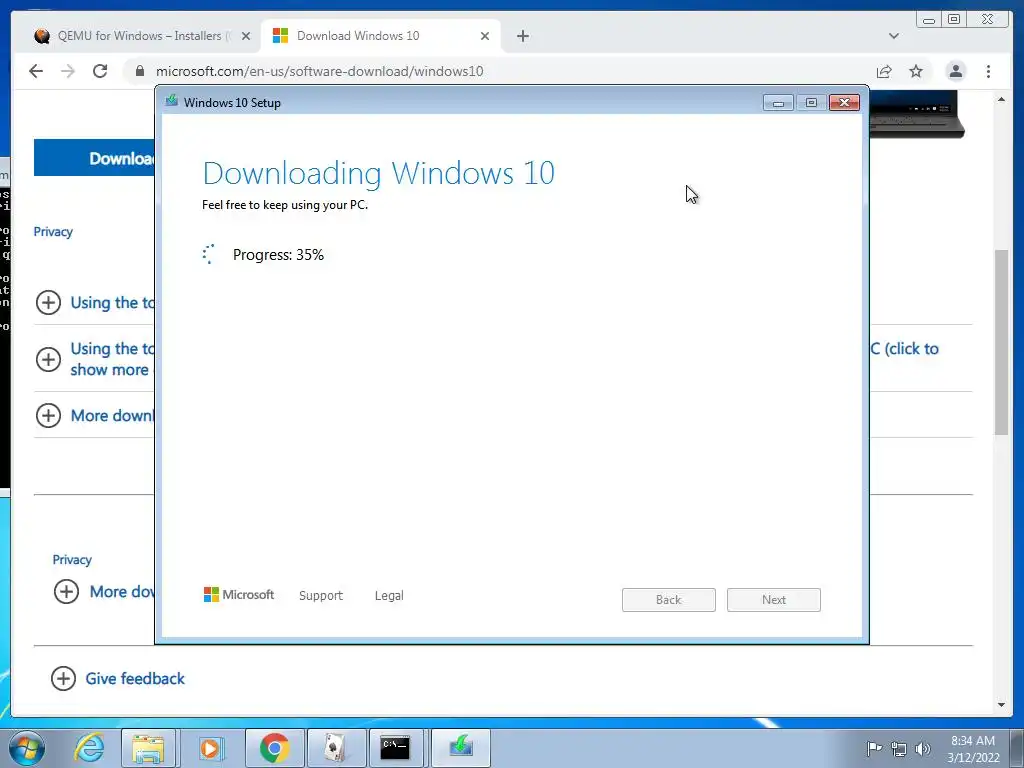The image size is (1024, 768).
Task: Minimize the Windows 10 Setup window
Action: click(778, 103)
